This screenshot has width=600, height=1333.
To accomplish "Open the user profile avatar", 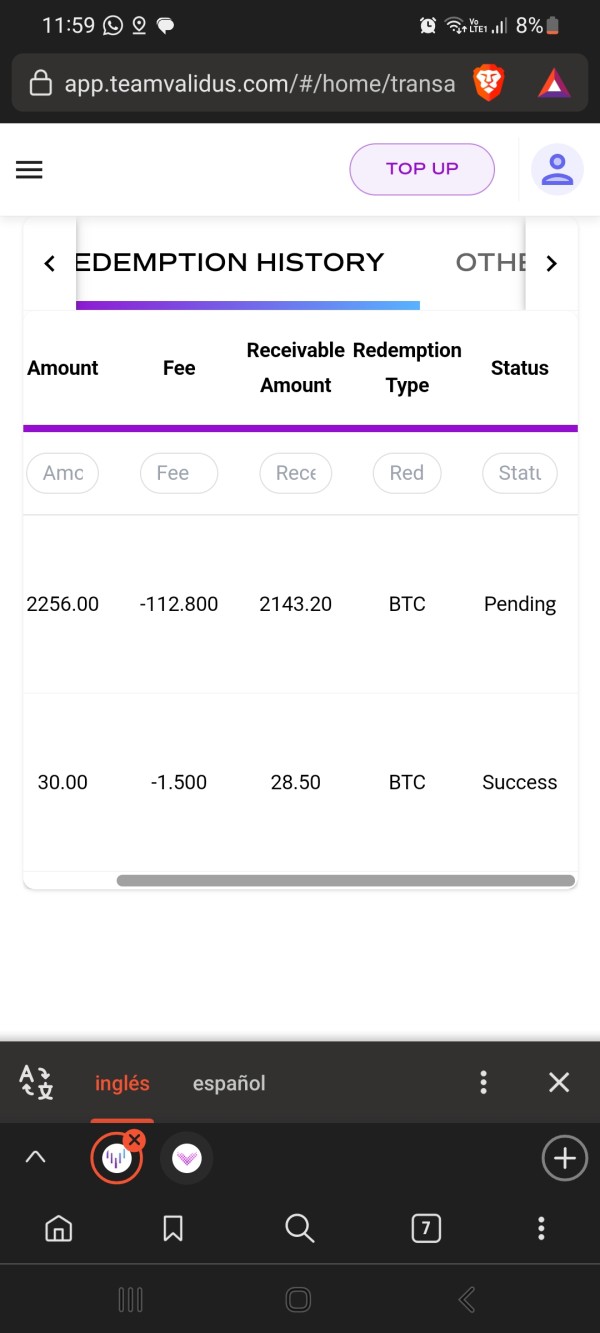I will [x=556, y=169].
